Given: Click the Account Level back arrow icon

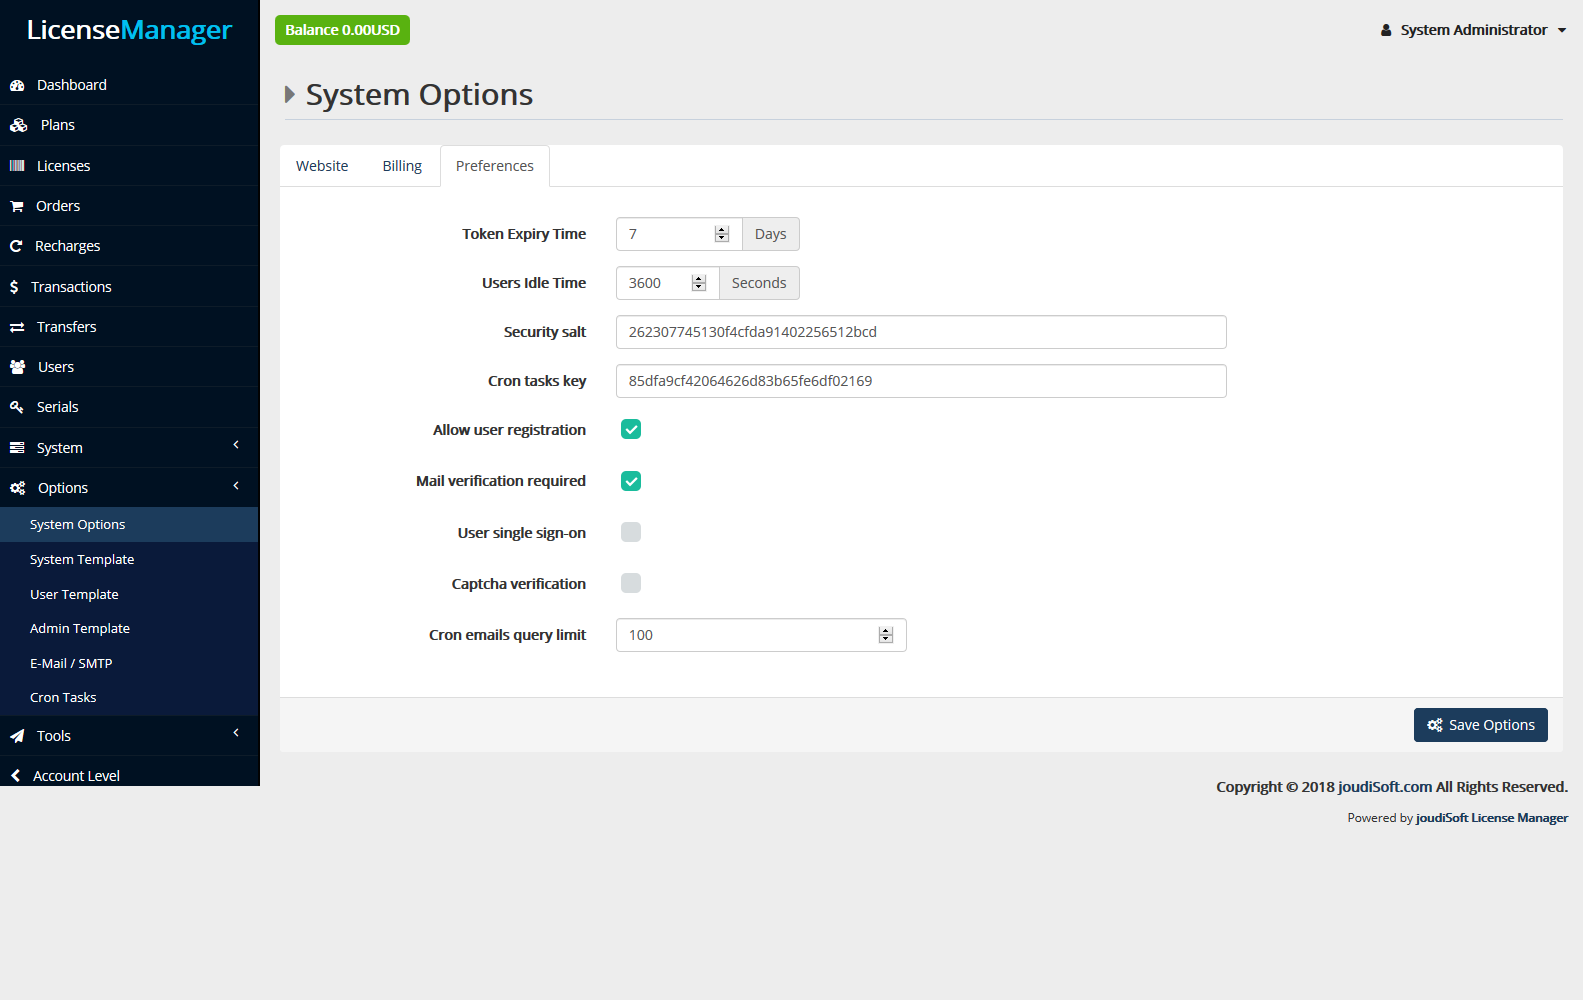Looking at the screenshot, I should (15, 776).
